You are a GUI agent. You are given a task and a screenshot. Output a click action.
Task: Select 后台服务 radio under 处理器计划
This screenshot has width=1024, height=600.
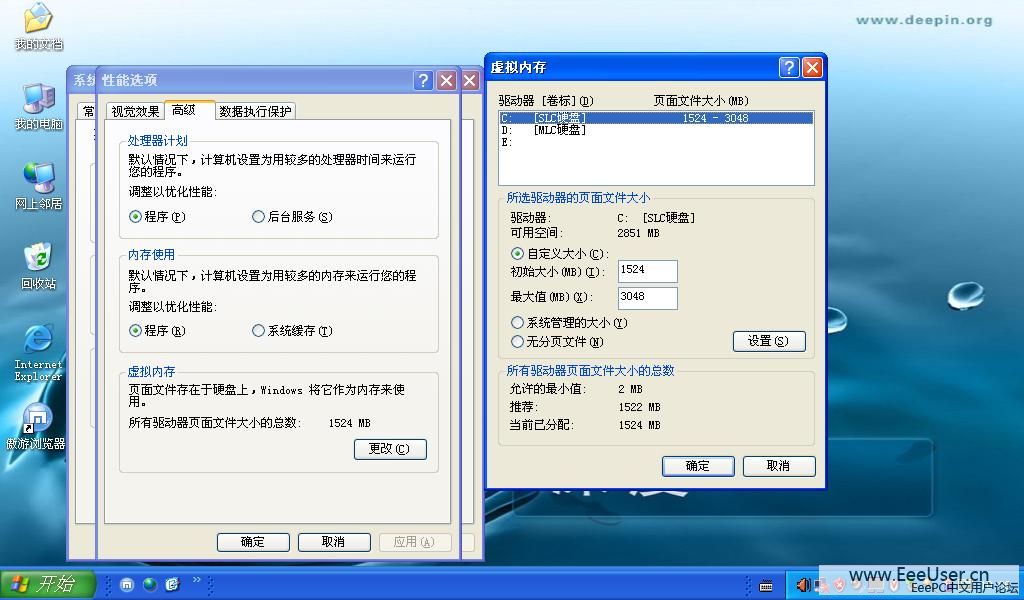pos(259,217)
